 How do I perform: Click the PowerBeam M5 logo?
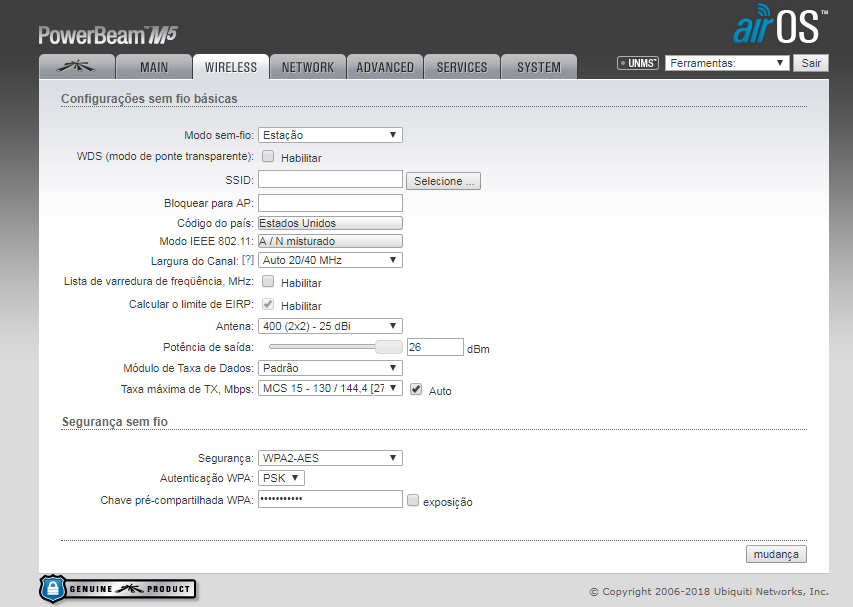[x=108, y=35]
